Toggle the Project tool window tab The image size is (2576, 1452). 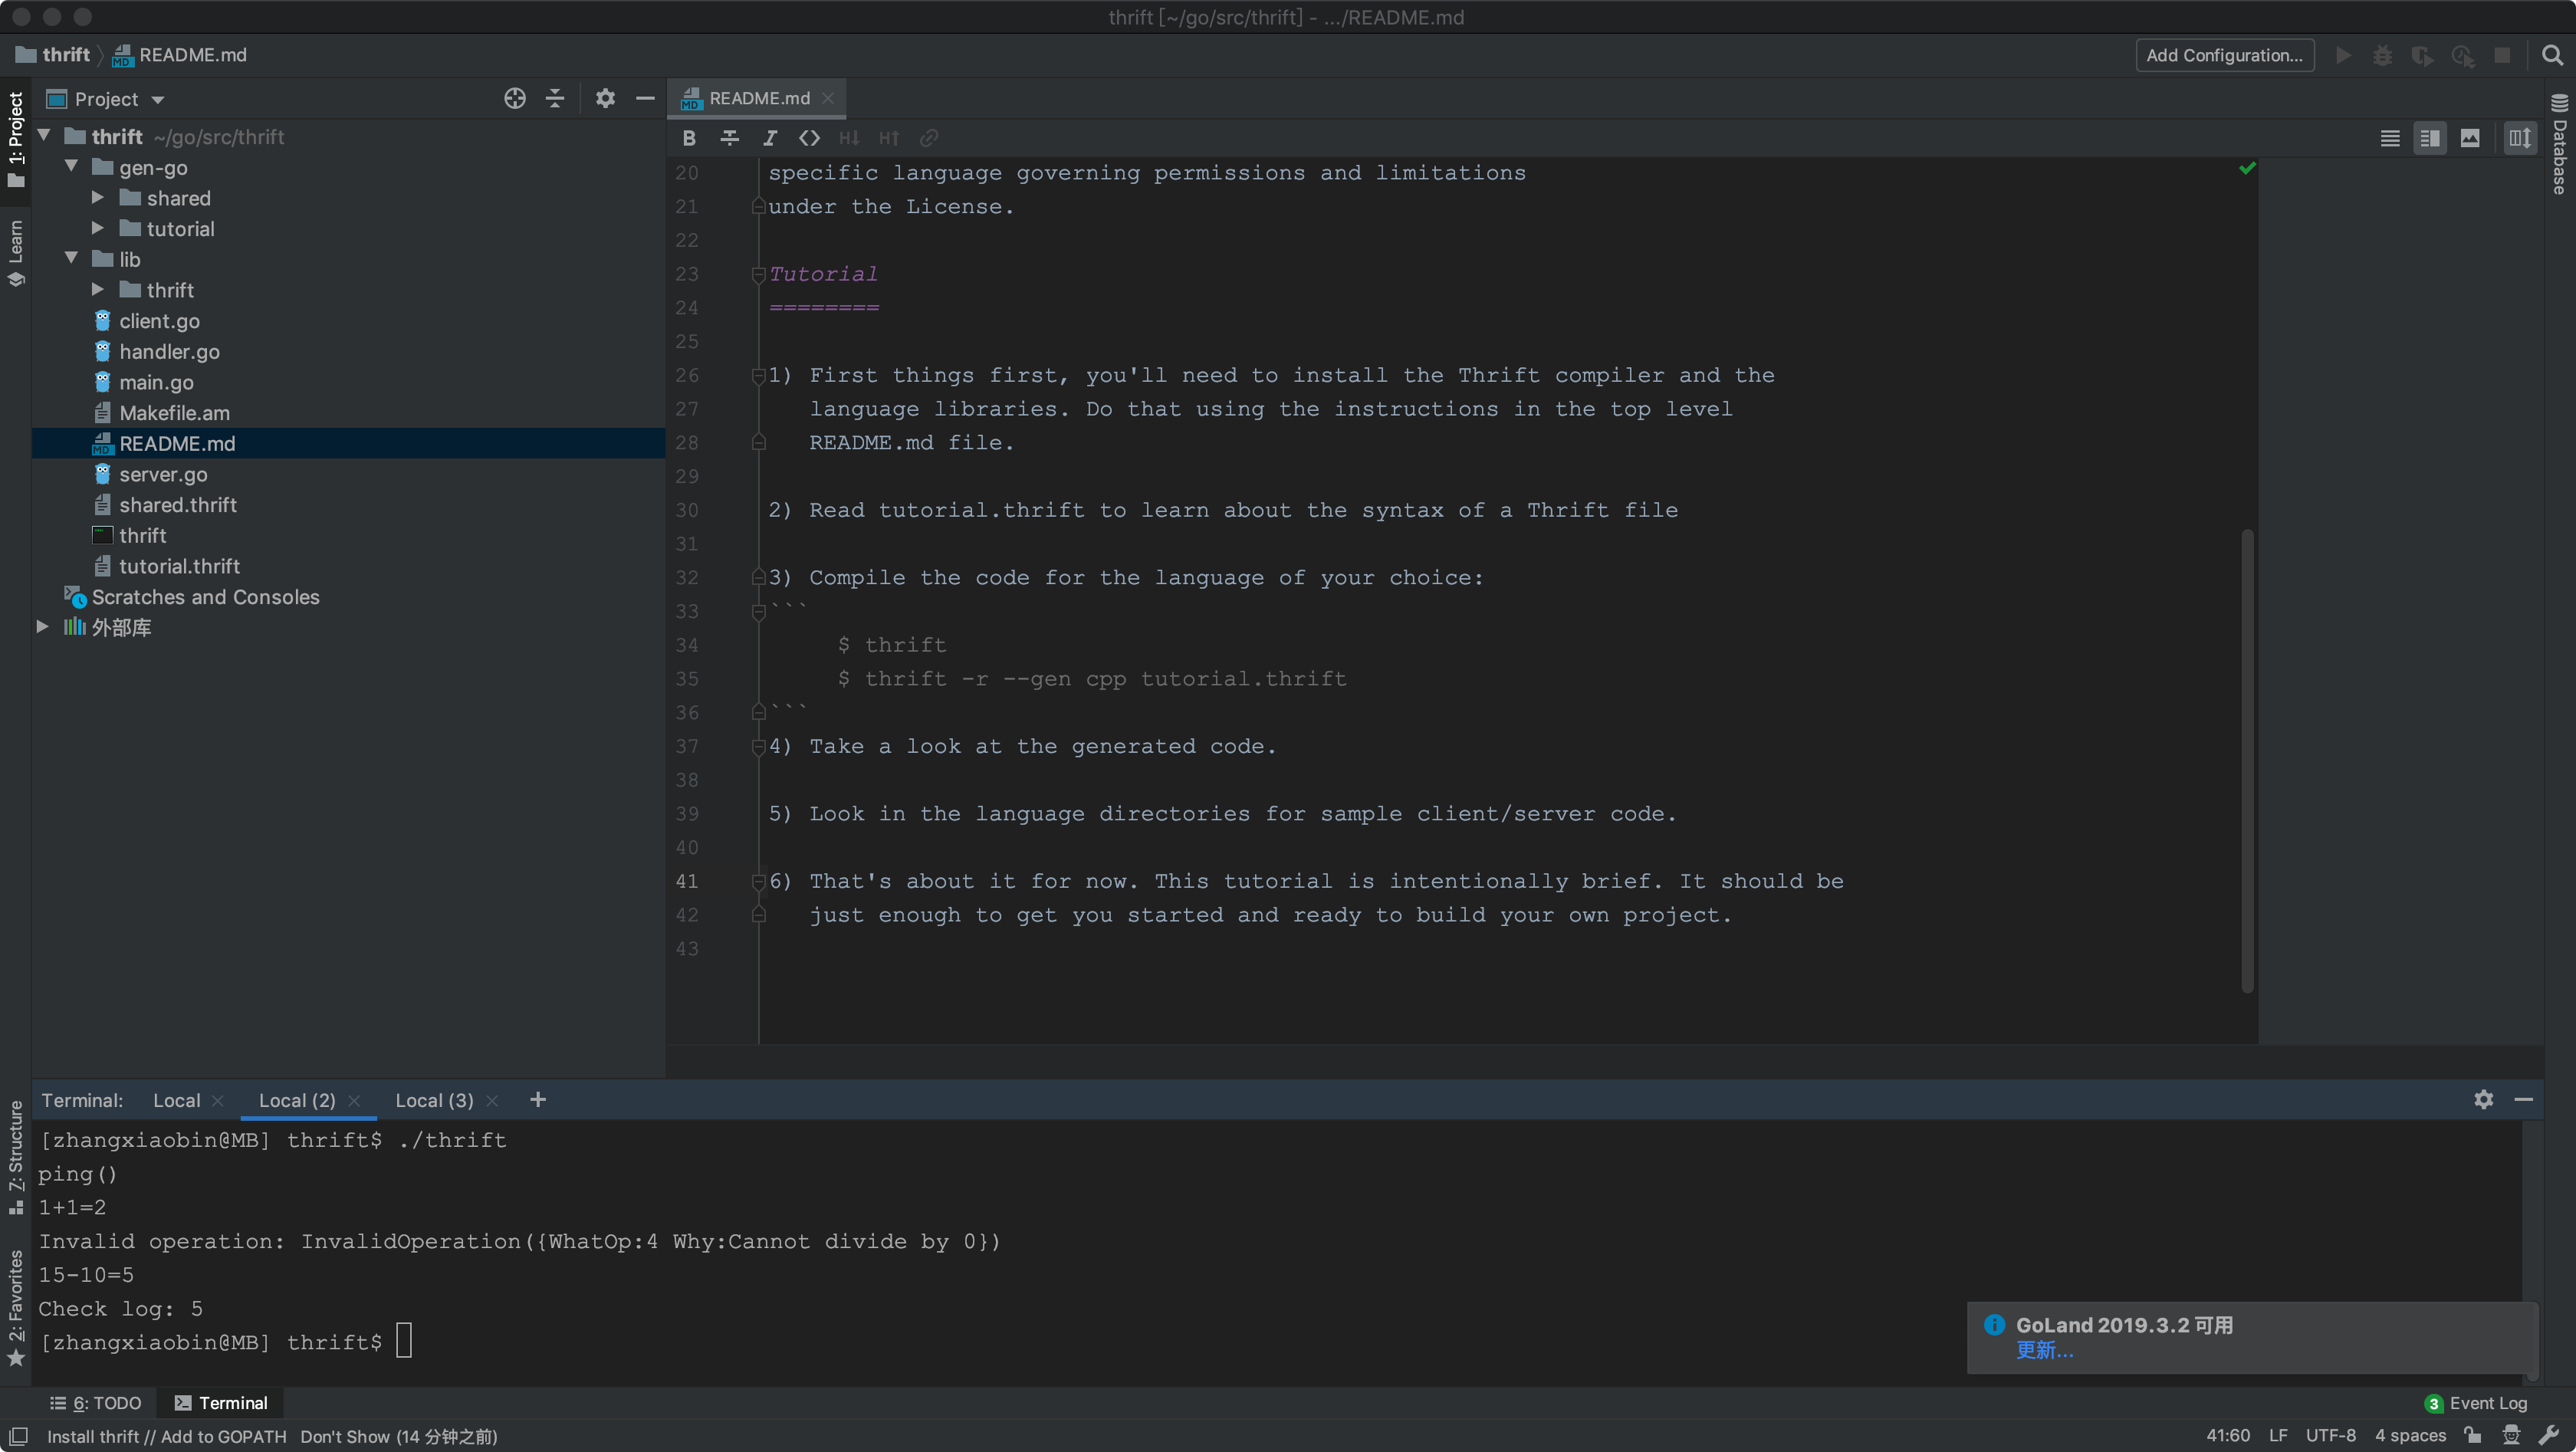(15, 139)
